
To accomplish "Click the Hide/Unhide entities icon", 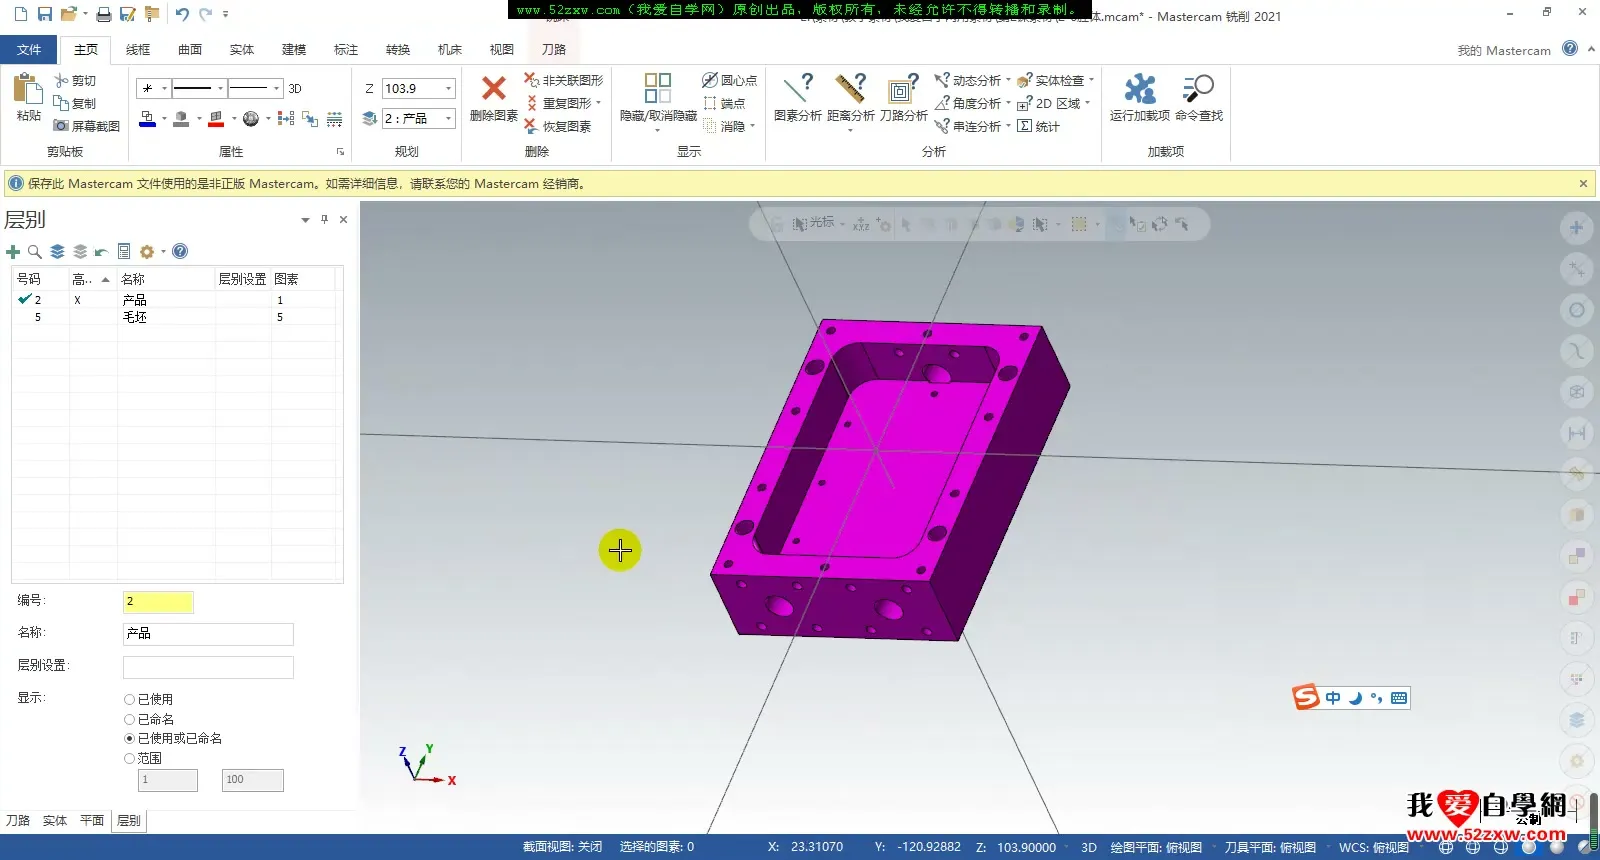I will (657, 89).
